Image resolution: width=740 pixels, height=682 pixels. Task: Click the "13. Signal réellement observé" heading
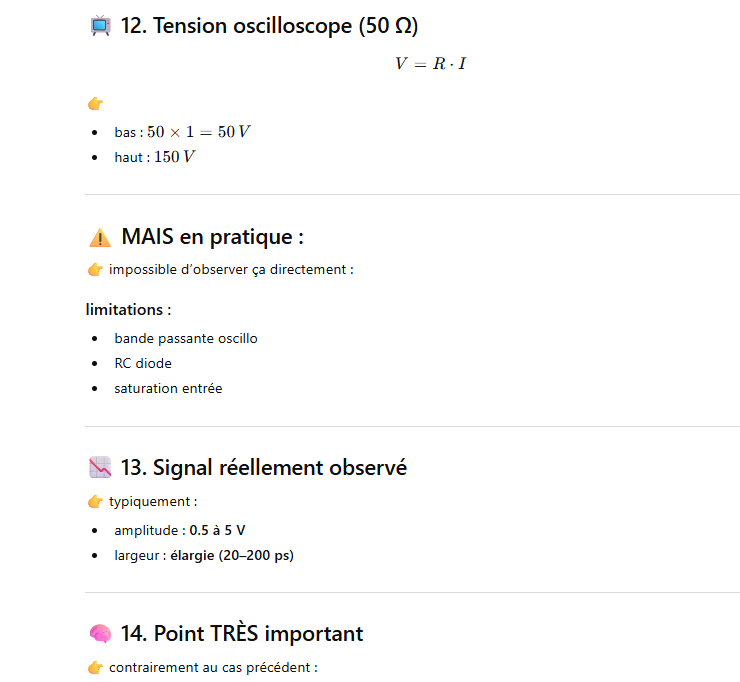click(x=263, y=467)
